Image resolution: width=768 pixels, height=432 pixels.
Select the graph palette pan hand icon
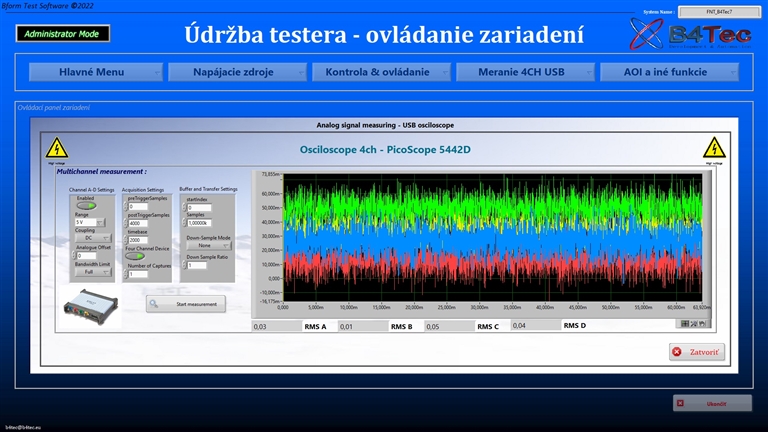click(x=702, y=323)
